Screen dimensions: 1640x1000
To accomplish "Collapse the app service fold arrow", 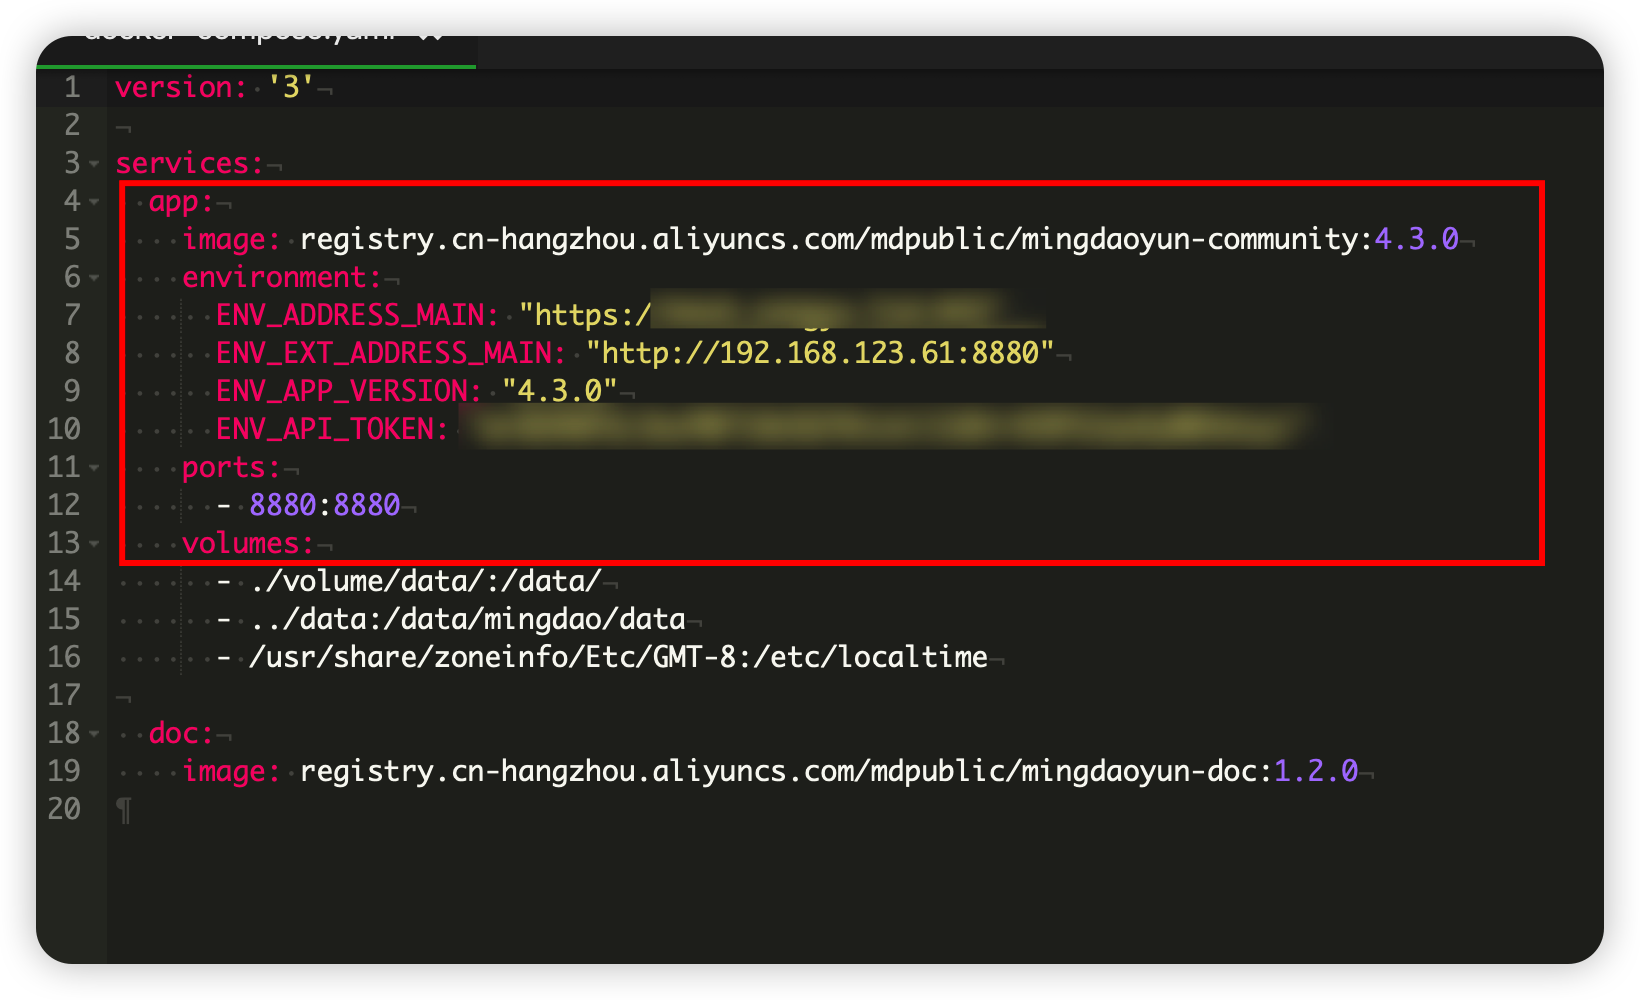I will pos(94,202).
